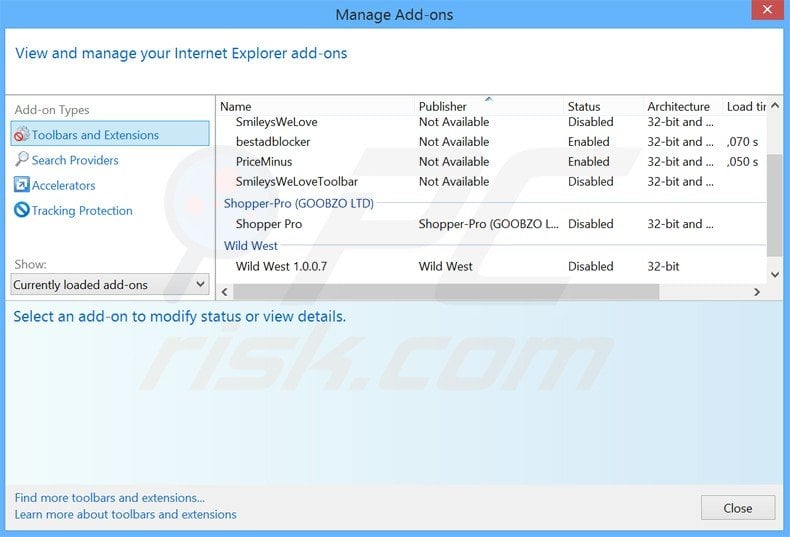
Task: Open Find more toolbars and extensions link
Action: (x=110, y=498)
